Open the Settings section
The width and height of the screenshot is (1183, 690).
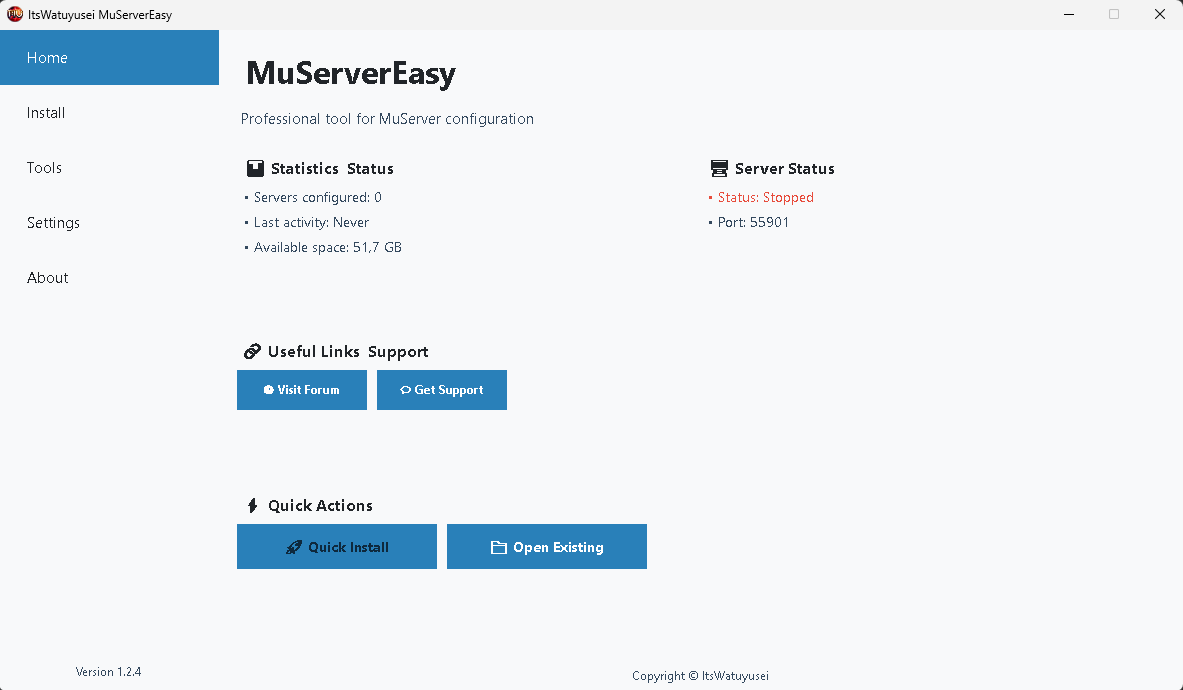click(x=53, y=222)
